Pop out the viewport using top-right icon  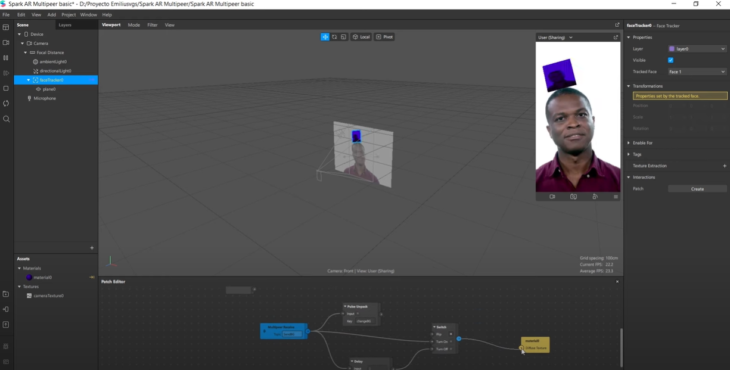pyautogui.click(x=617, y=25)
